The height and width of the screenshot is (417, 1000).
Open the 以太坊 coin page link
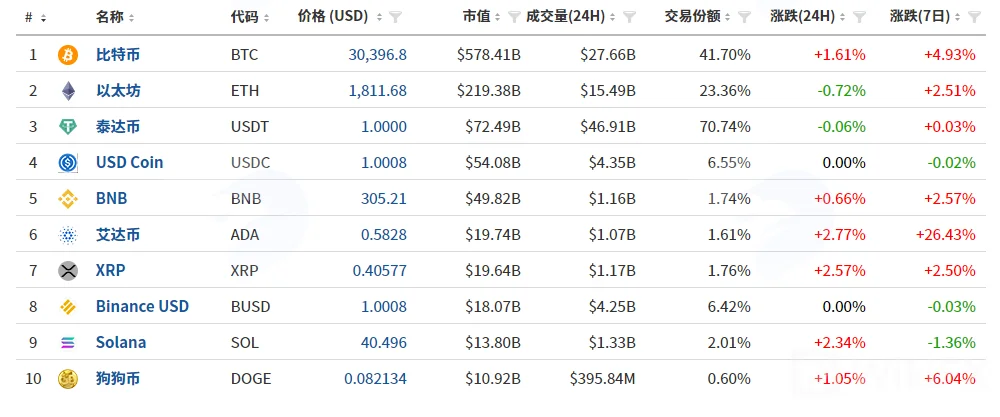(x=118, y=91)
